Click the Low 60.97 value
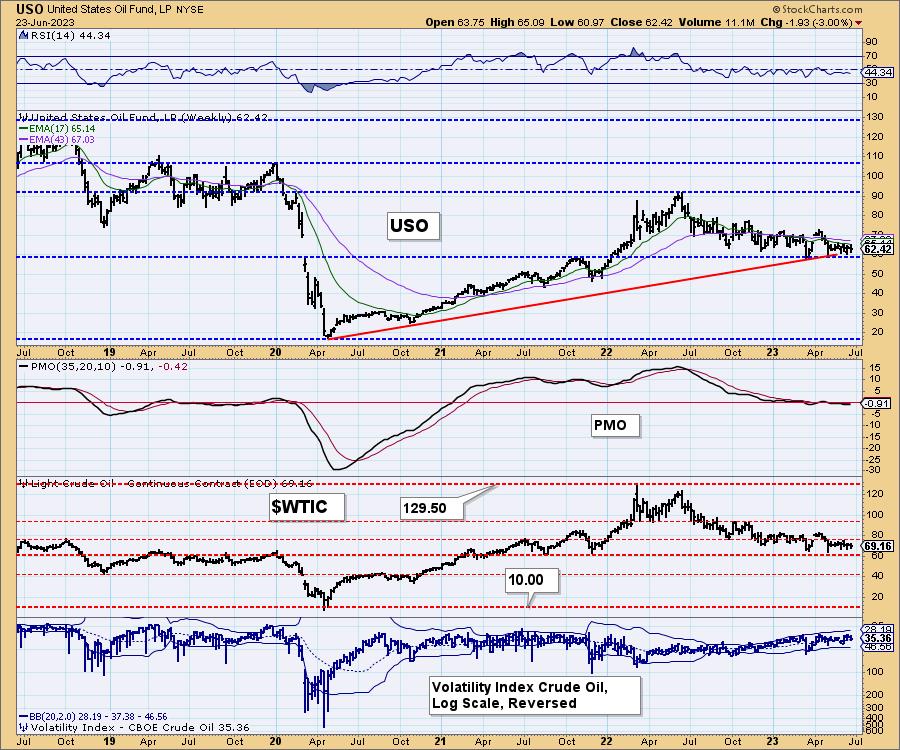The image size is (900, 750). click(575, 22)
